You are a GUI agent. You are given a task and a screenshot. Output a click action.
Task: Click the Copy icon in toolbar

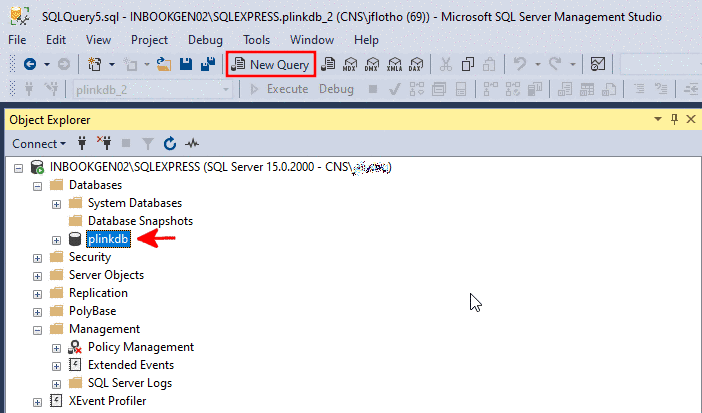click(x=467, y=65)
